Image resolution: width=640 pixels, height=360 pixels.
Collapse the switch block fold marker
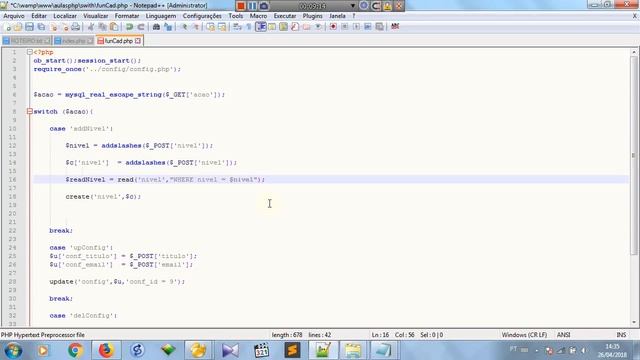tap(29, 111)
